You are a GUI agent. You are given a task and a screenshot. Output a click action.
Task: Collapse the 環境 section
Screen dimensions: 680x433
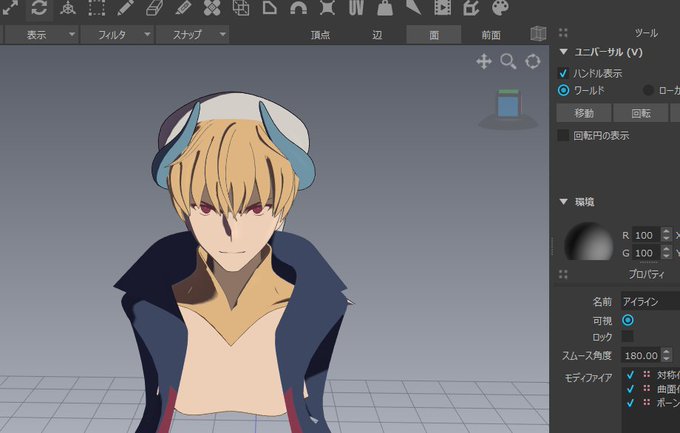point(564,202)
